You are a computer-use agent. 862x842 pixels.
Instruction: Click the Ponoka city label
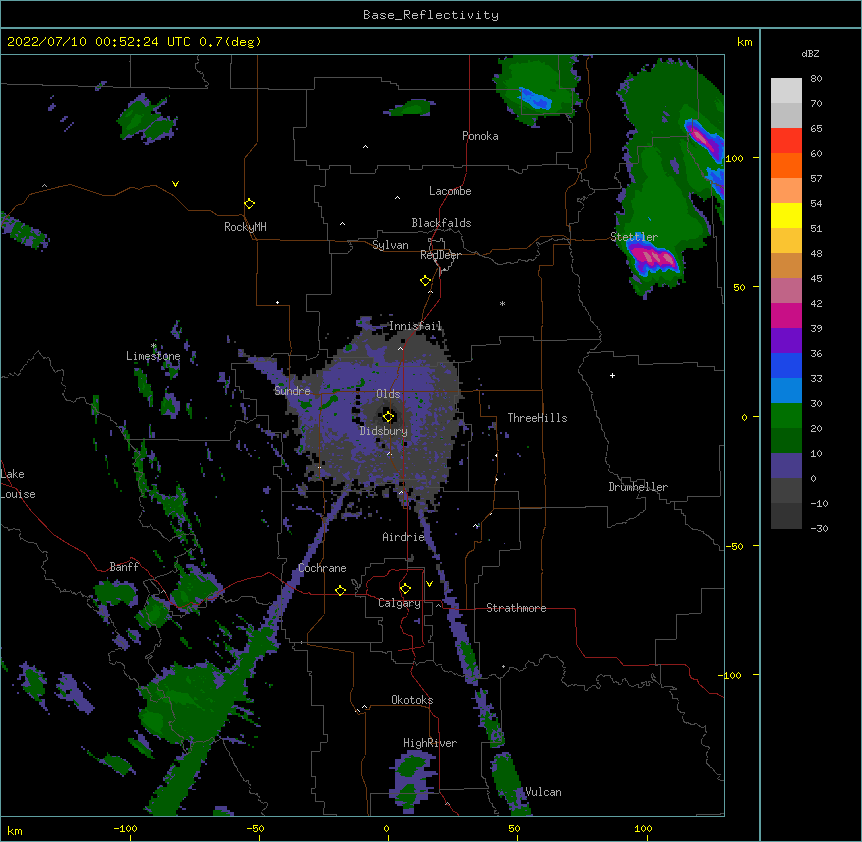coord(480,136)
